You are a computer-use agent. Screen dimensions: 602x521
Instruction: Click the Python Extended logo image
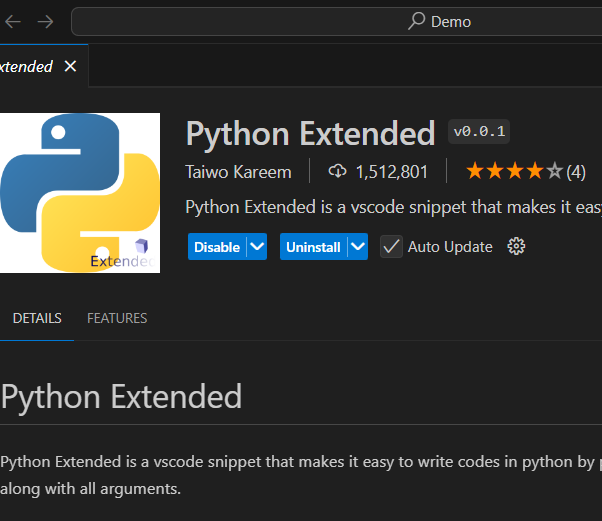pos(80,193)
